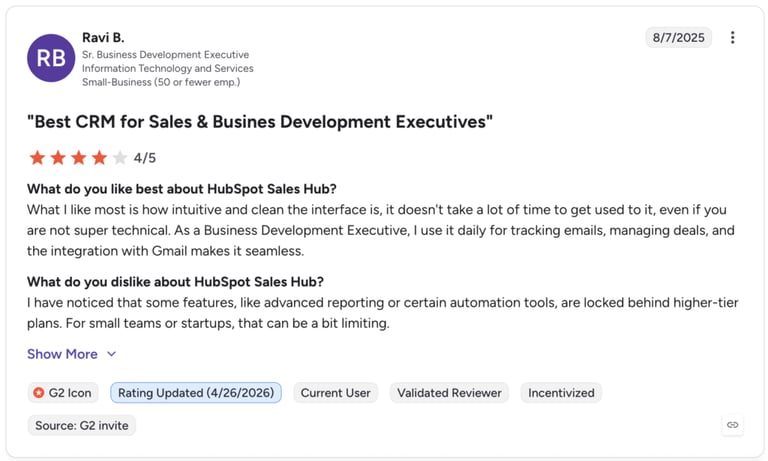
Task: Click the star rating row
Action: tap(78, 158)
